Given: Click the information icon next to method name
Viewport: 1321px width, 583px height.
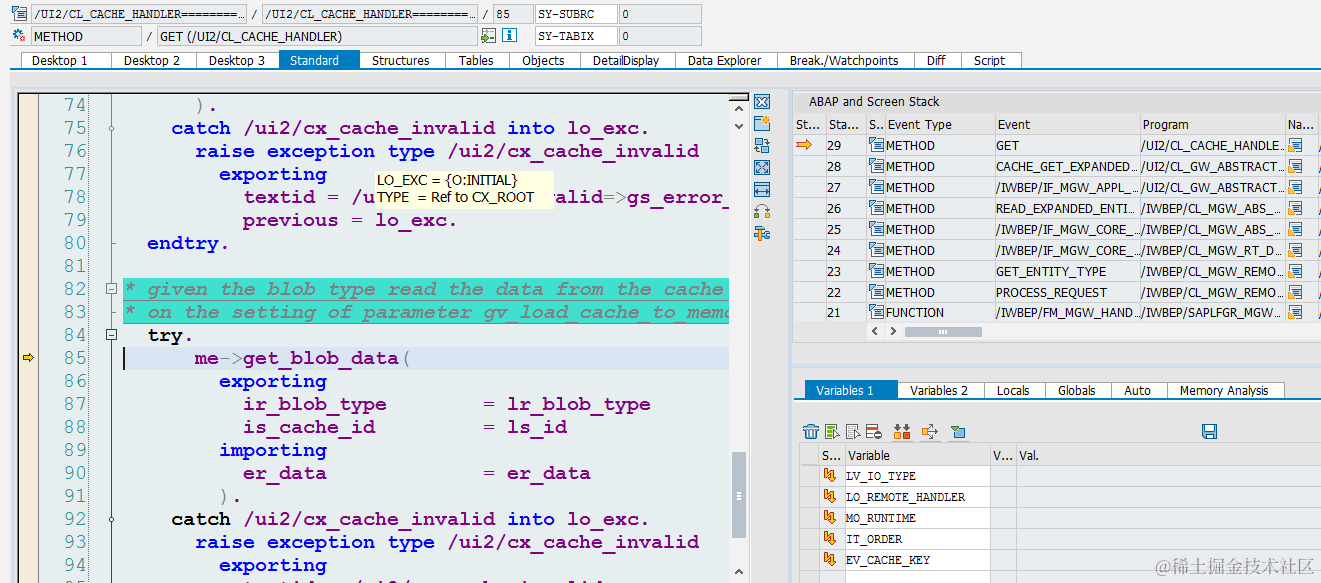Looking at the screenshot, I should tap(510, 36).
